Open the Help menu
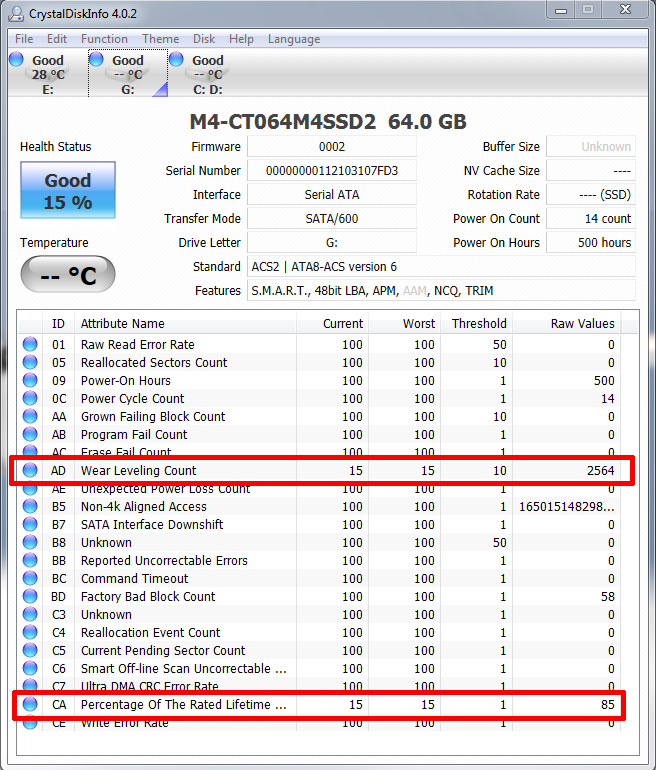656x770 pixels. pyautogui.click(x=241, y=39)
